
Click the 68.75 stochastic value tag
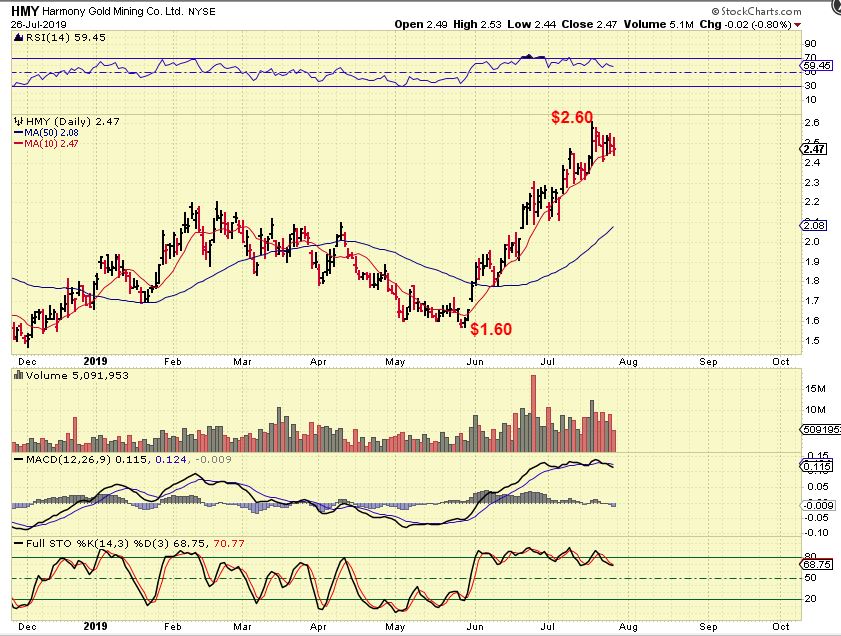coord(817,564)
